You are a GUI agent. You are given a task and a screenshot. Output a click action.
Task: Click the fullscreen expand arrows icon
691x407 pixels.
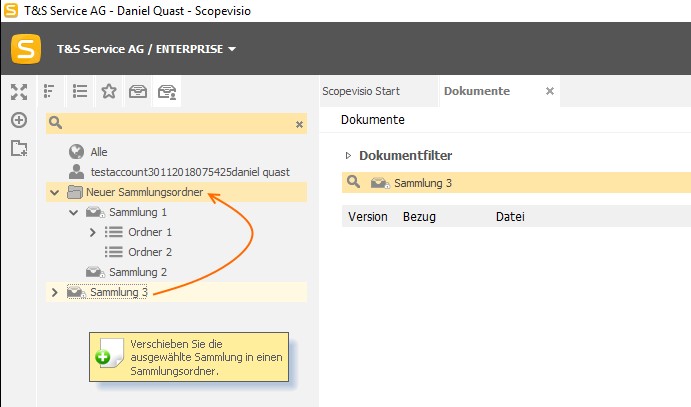[19, 92]
